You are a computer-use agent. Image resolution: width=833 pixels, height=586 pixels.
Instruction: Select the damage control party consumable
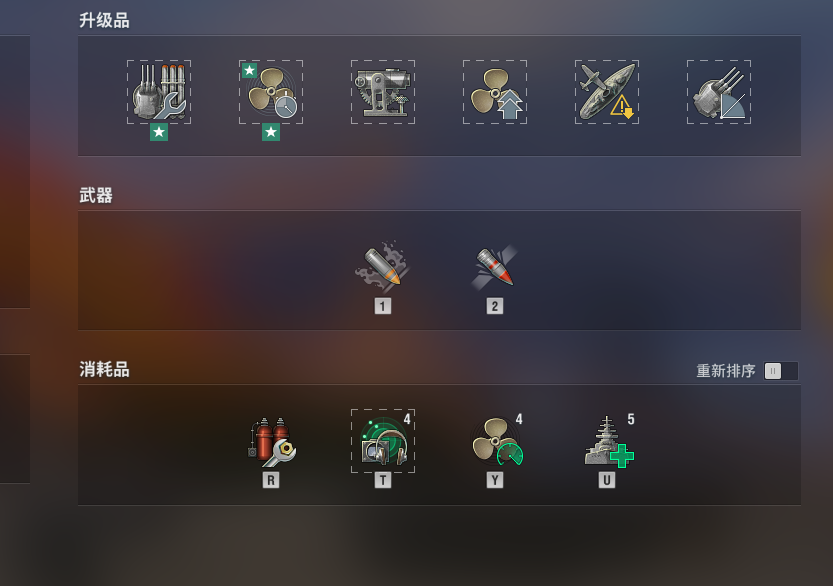coord(271,441)
